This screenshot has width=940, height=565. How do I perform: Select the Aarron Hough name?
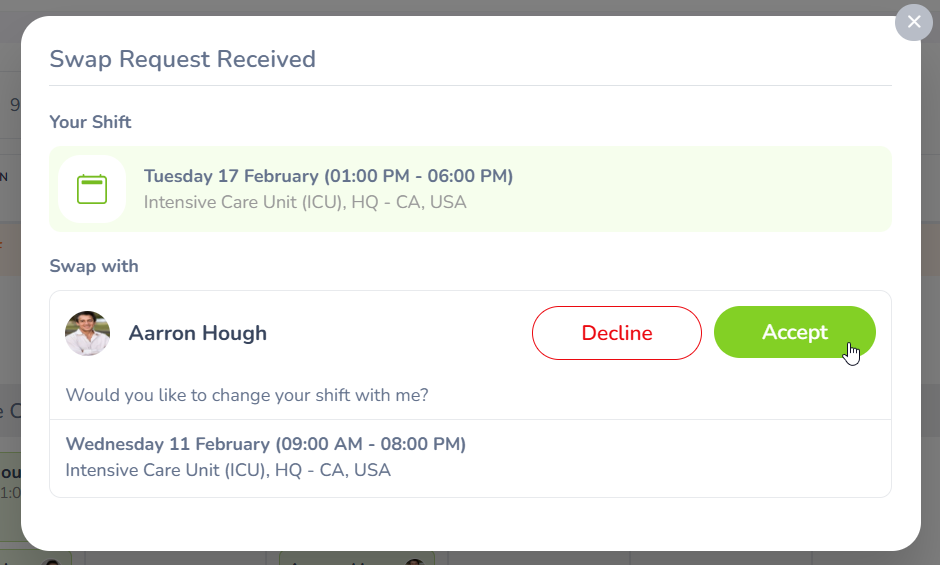tap(197, 333)
